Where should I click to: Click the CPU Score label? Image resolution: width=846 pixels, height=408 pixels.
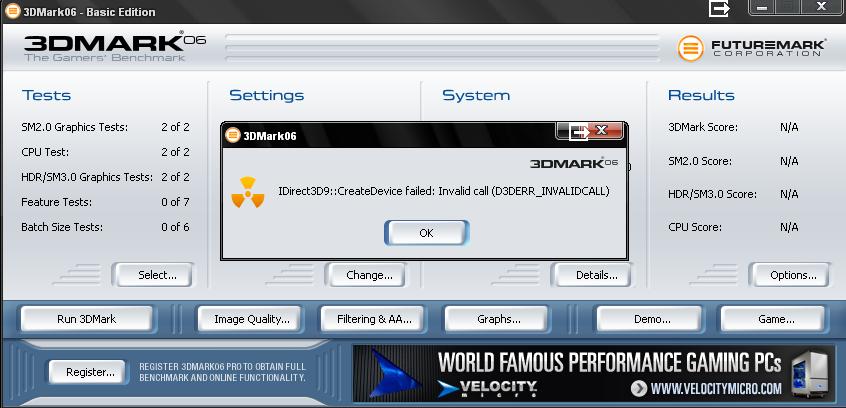(x=695, y=227)
